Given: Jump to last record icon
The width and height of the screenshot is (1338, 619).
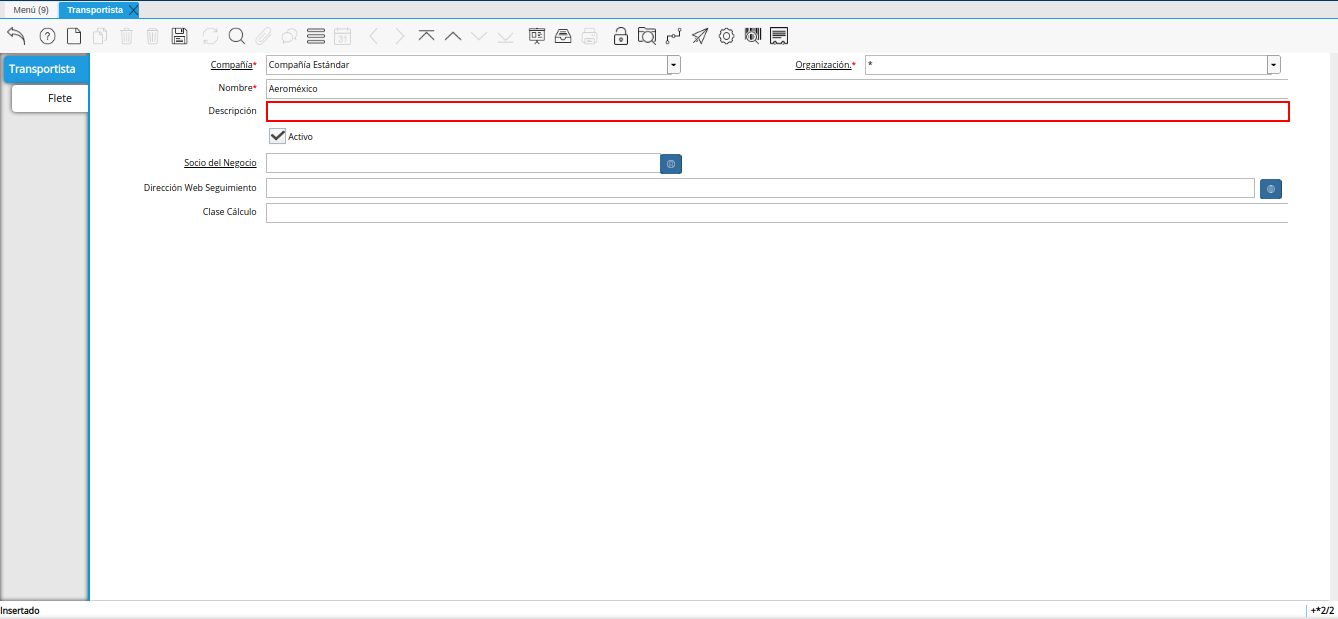Looking at the screenshot, I should point(505,36).
